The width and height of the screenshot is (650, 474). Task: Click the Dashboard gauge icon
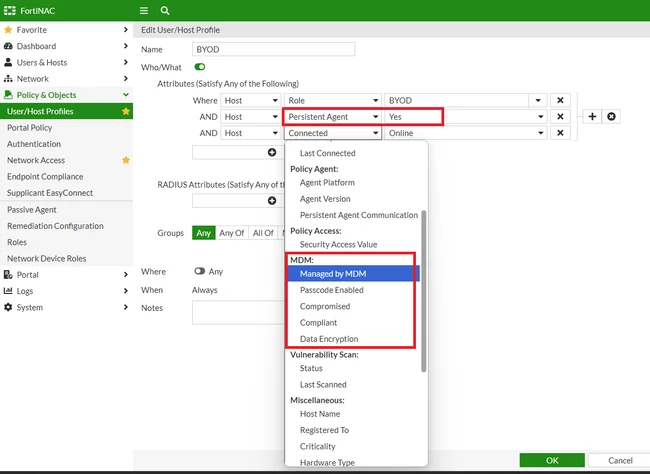(x=8, y=46)
